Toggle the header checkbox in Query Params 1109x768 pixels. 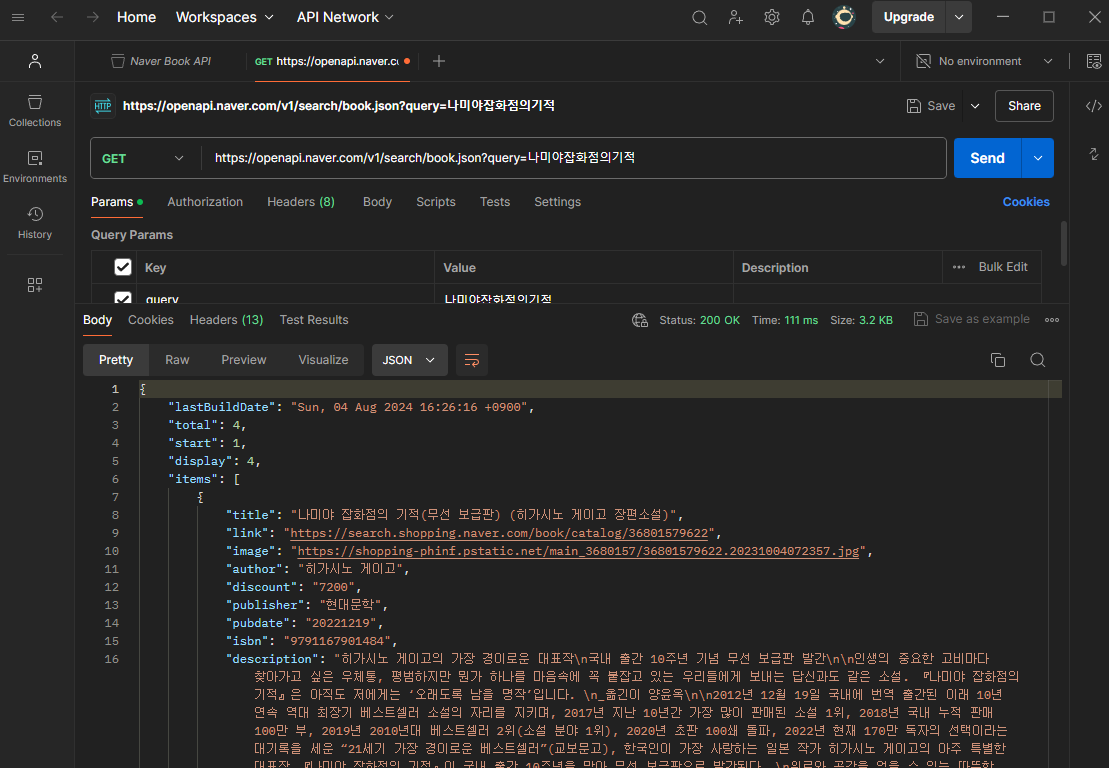(123, 267)
